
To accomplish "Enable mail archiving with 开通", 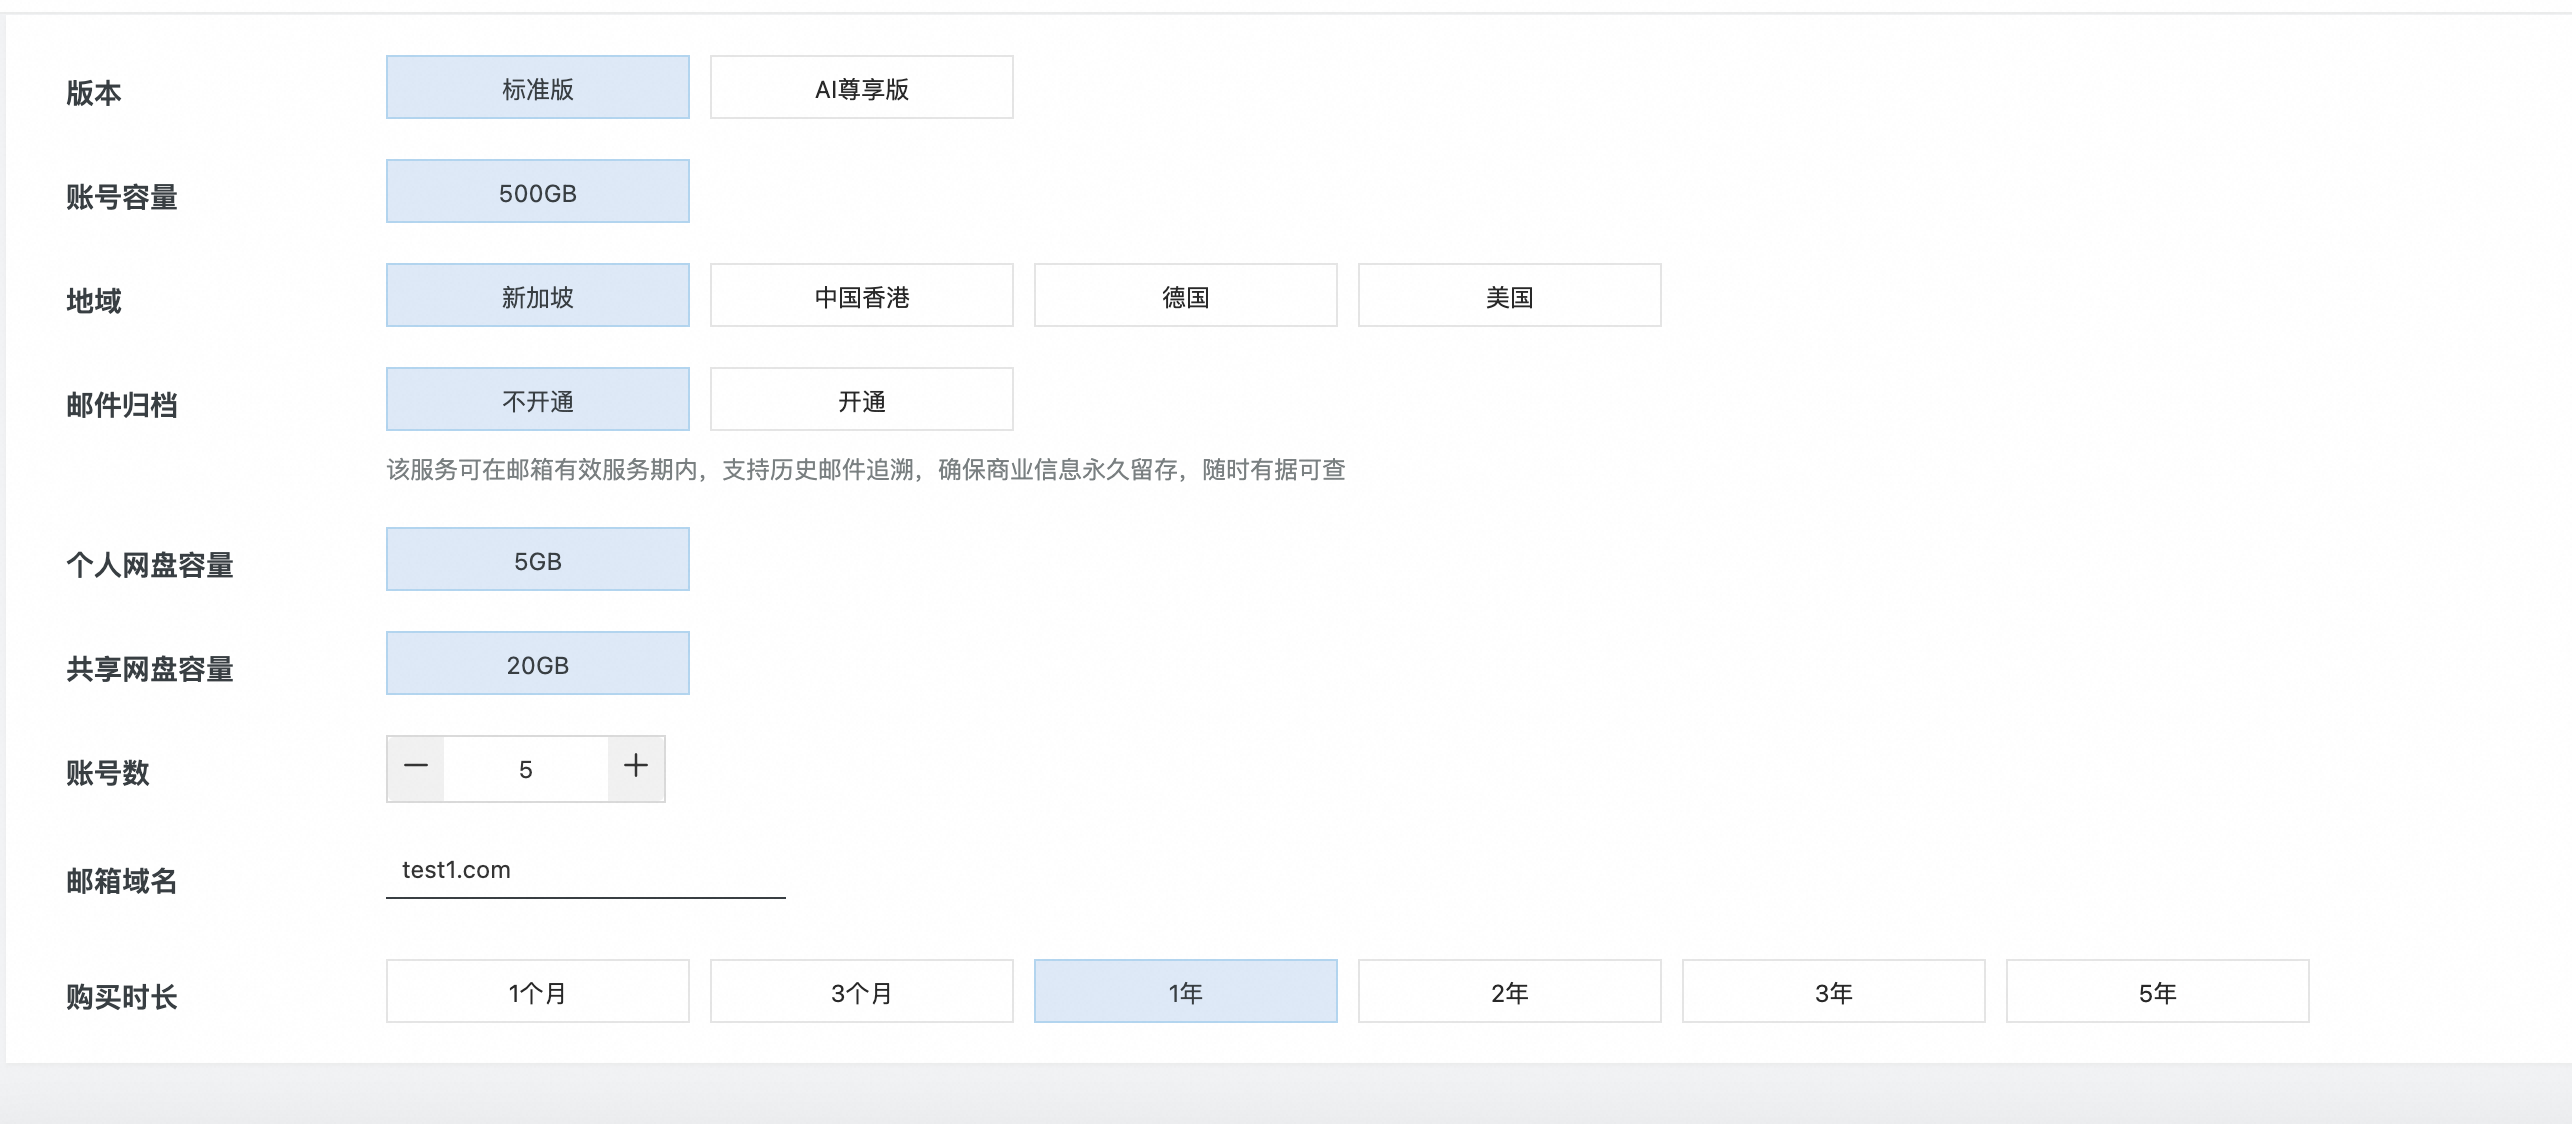I will pos(861,400).
